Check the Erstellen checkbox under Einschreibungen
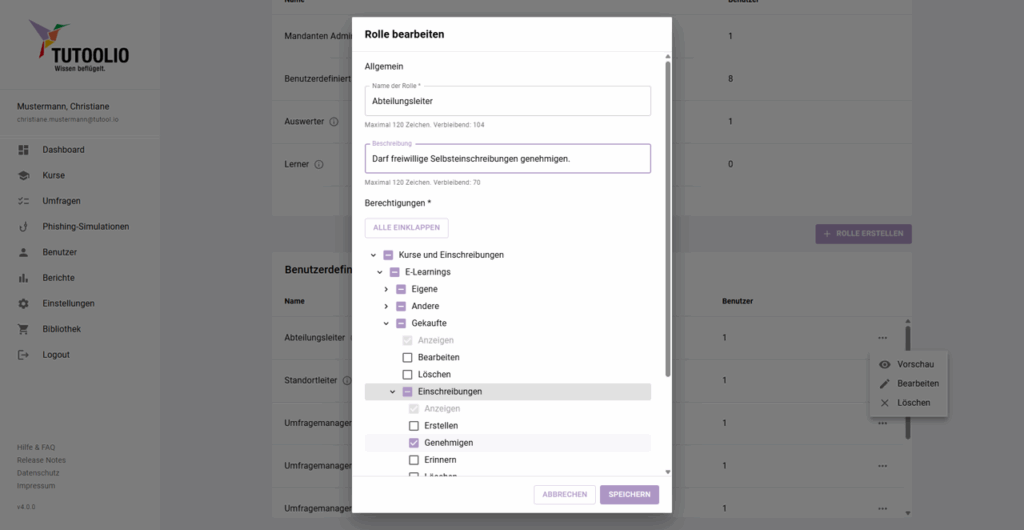Screen dimensions: 1024x530 pyautogui.click(x=415, y=426)
